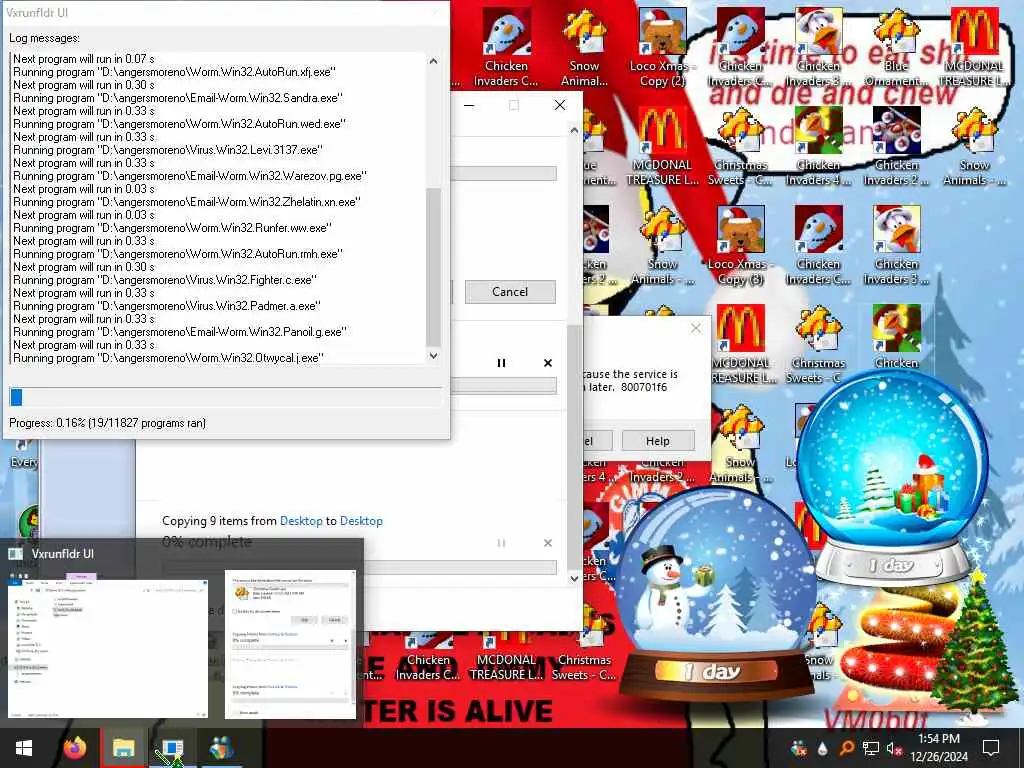
Task: Click the copy dialog scrollbar up arrow
Action: point(574,131)
